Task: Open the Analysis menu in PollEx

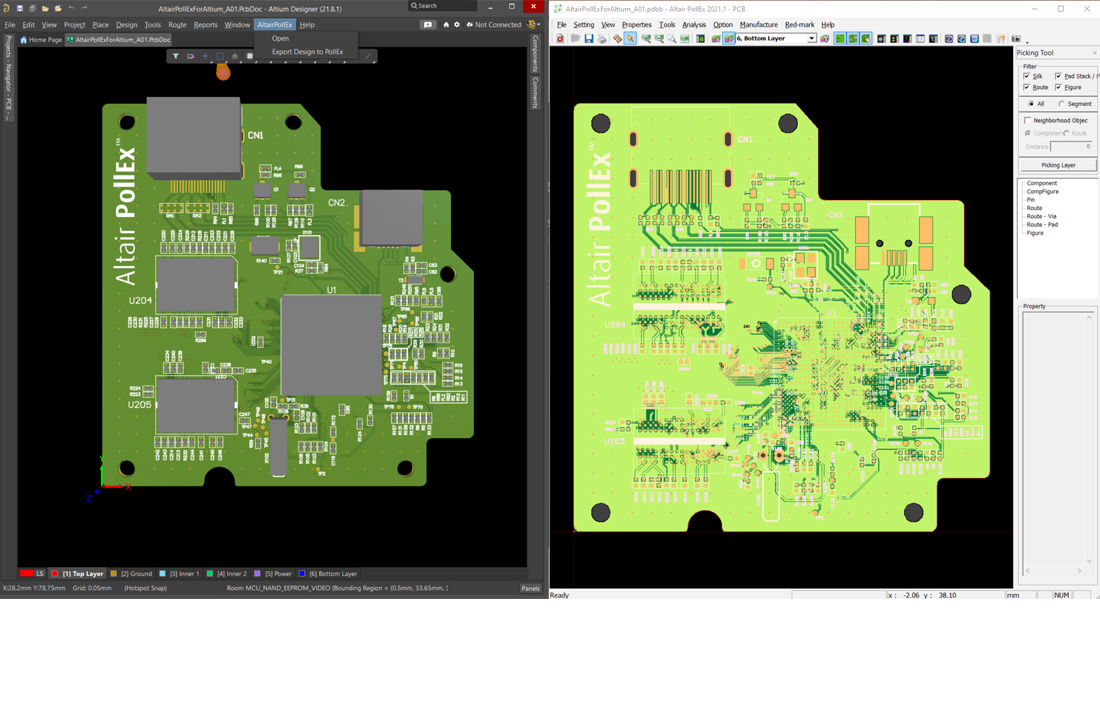Action: click(x=694, y=25)
